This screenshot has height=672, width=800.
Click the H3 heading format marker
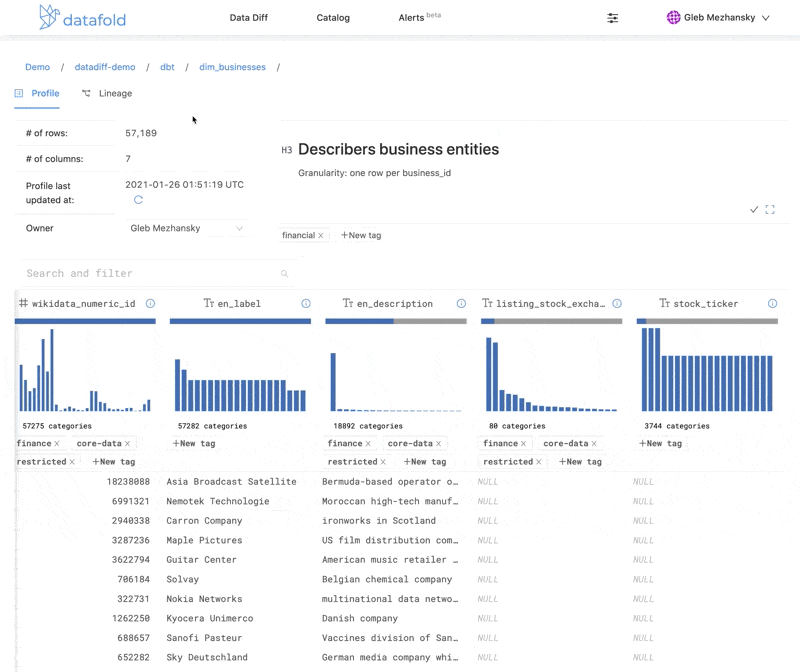click(x=287, y=150)
